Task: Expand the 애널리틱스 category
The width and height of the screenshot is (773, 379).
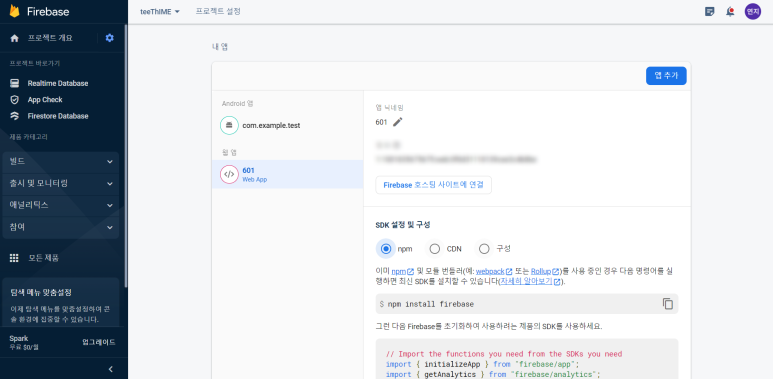Action: (61, 205)
